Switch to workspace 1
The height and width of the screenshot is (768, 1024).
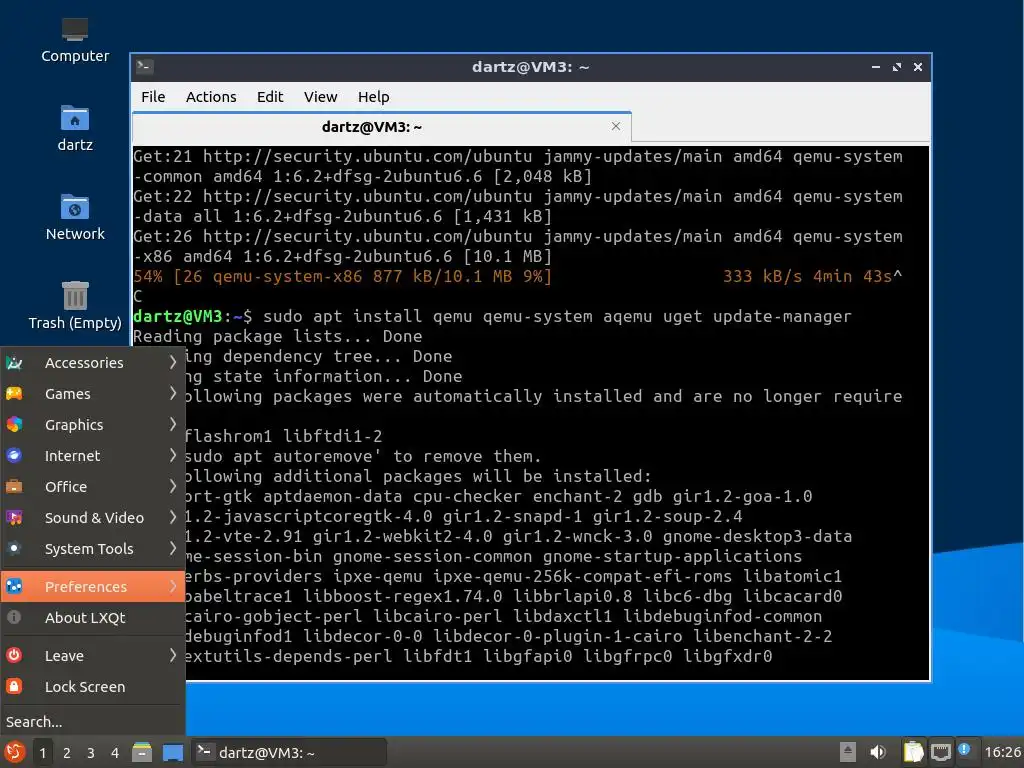click(x=42, y=753)
